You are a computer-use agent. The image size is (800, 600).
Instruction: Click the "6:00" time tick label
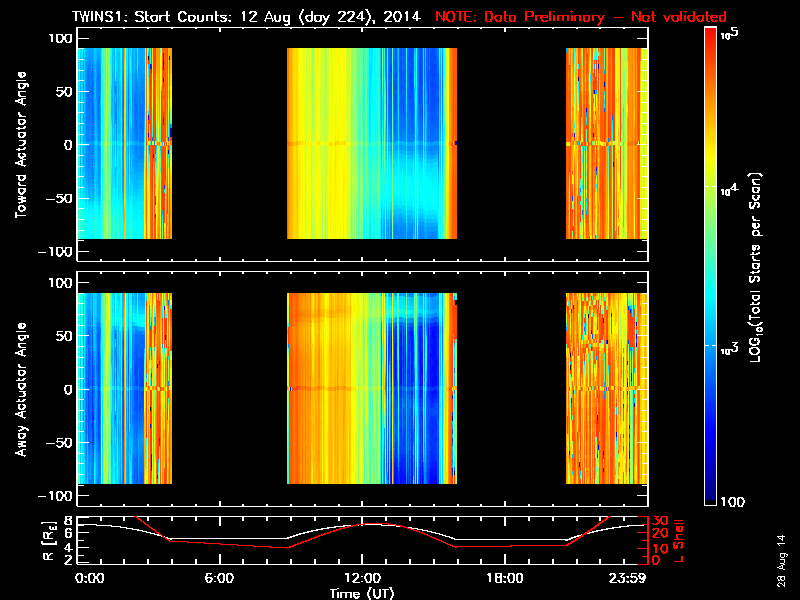coord(219,579)
